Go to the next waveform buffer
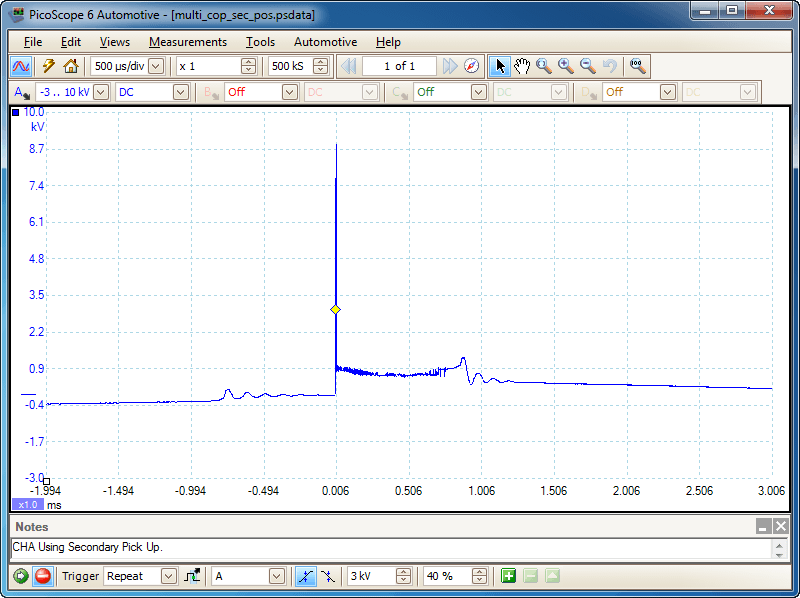Viewport: 800px width, 598px height. (450, 66)
